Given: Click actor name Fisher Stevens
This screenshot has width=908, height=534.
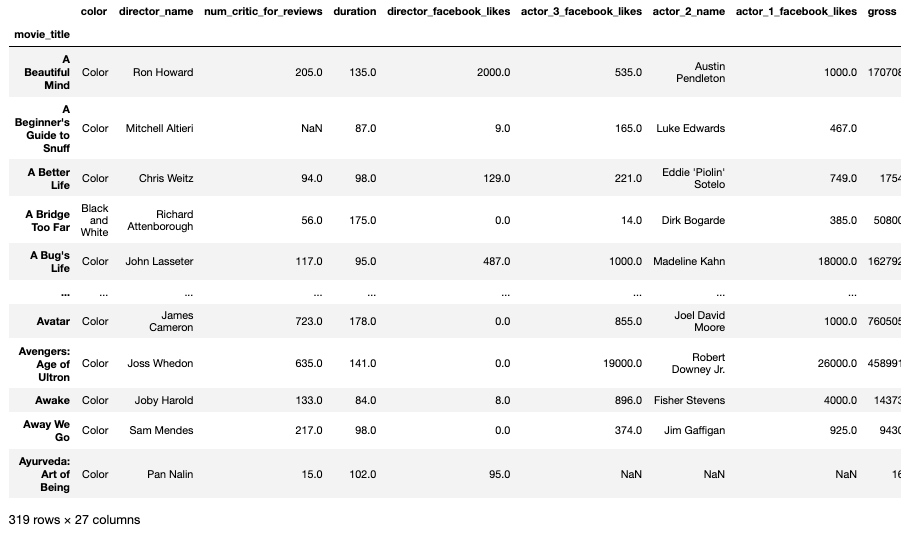Looking at the screenshot, I should point(689,400).
